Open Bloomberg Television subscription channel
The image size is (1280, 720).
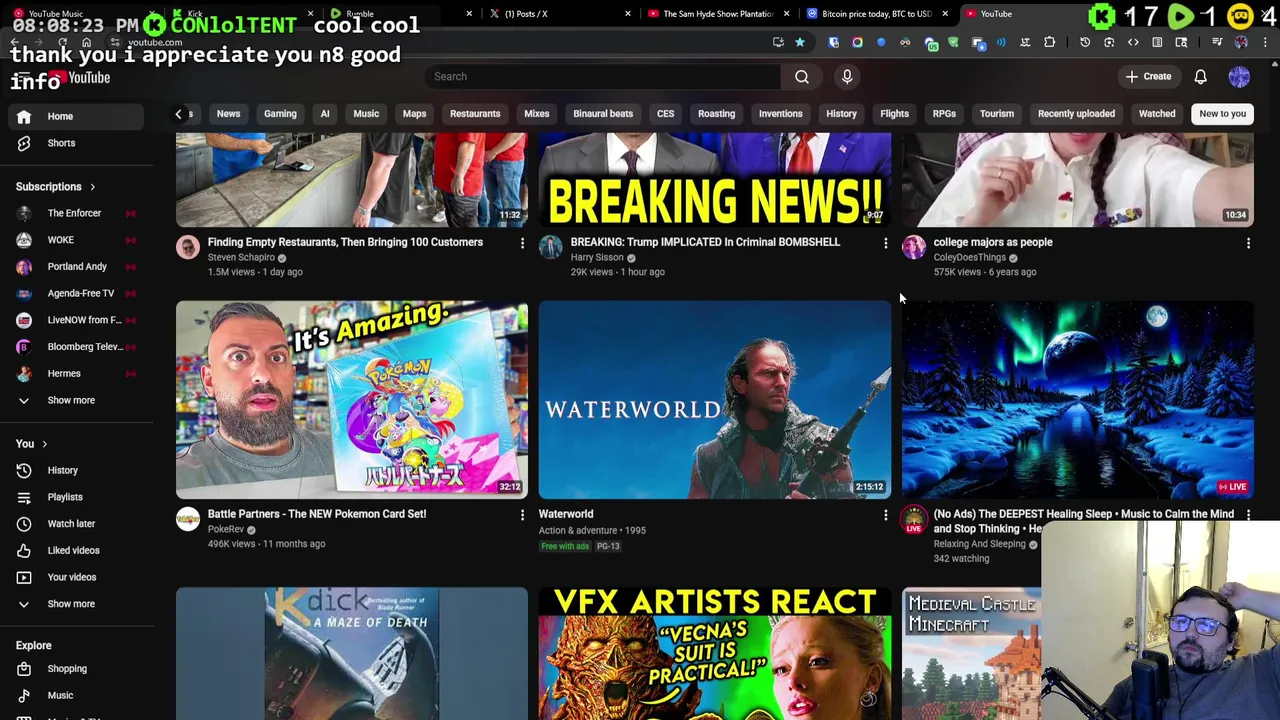(77, 347)
